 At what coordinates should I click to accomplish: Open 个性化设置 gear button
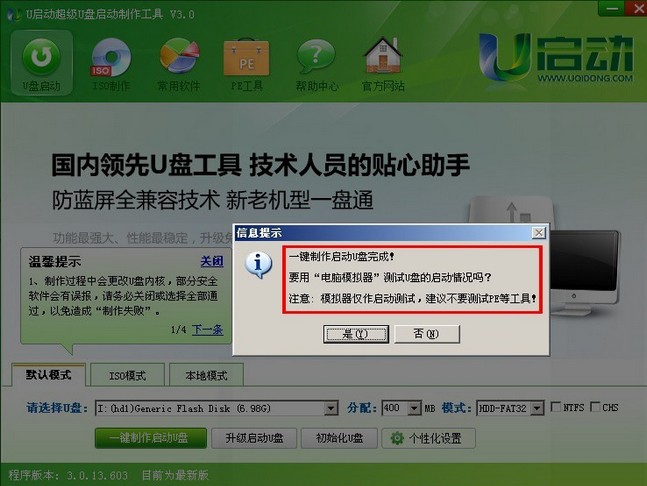428,438
